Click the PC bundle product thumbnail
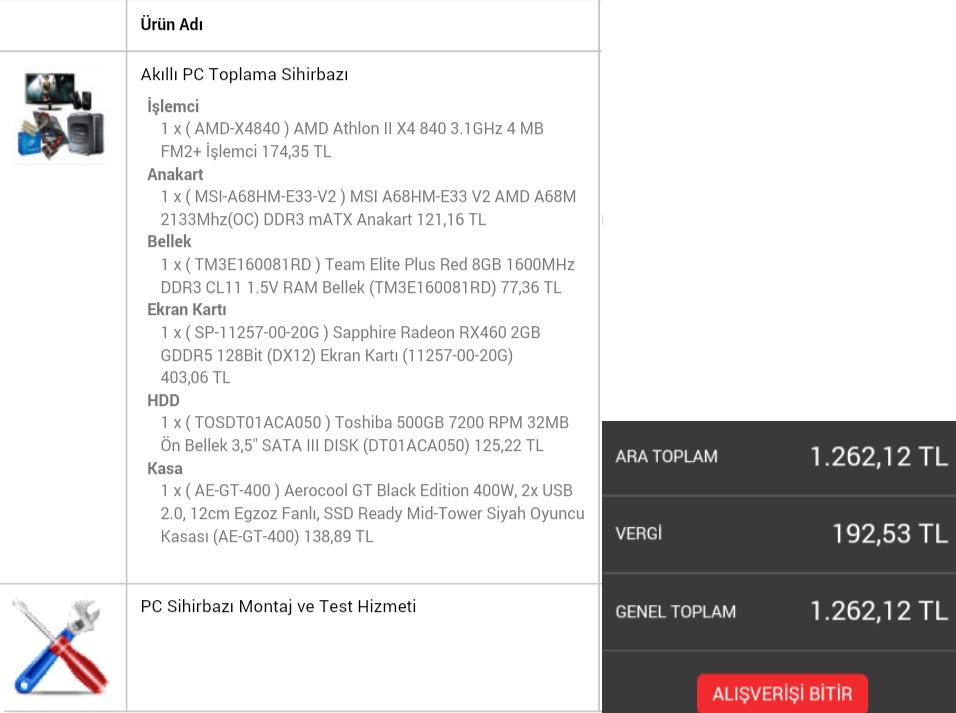 coord(61,115)
